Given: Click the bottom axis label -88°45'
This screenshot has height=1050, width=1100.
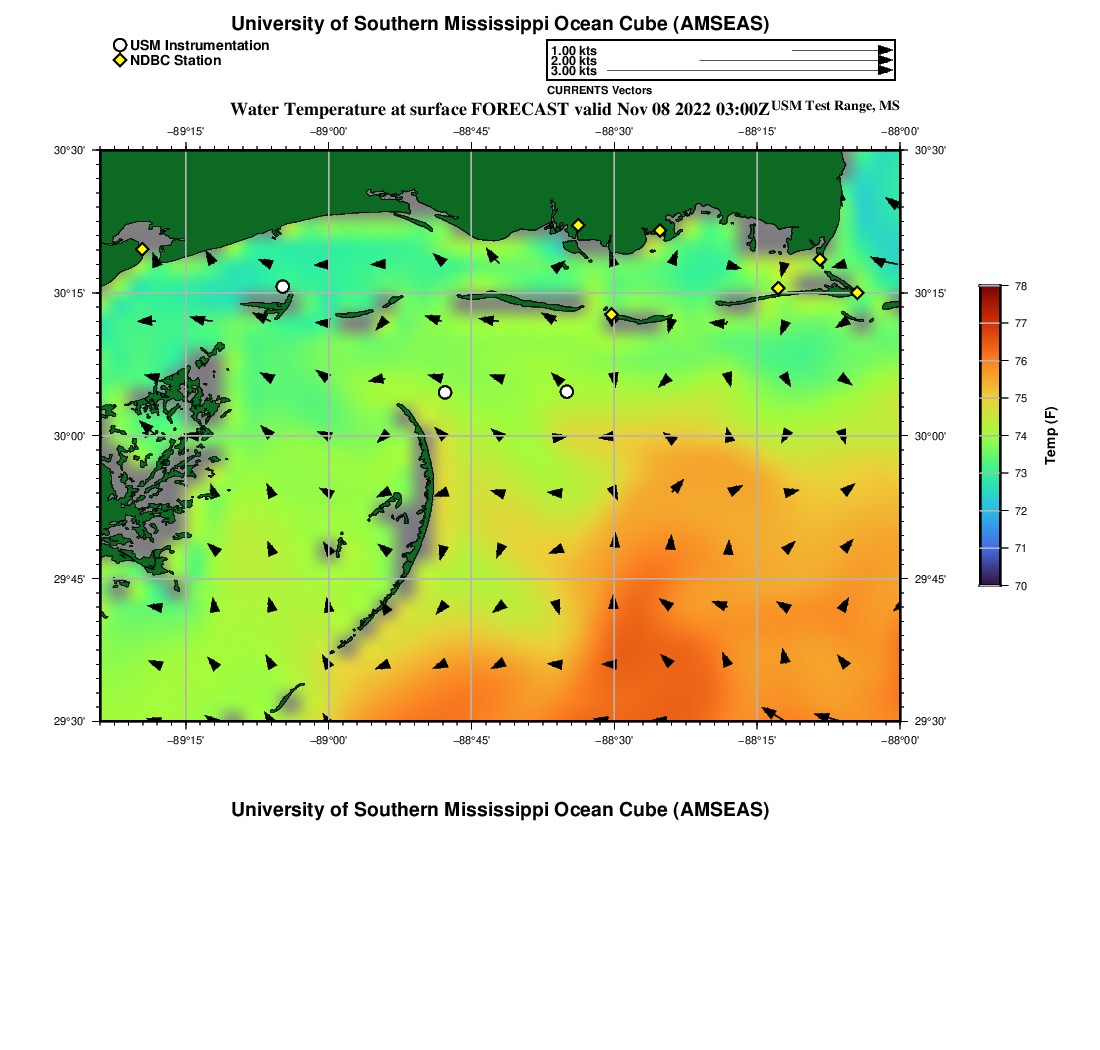Looking at the screenshot, I should 471,741.
